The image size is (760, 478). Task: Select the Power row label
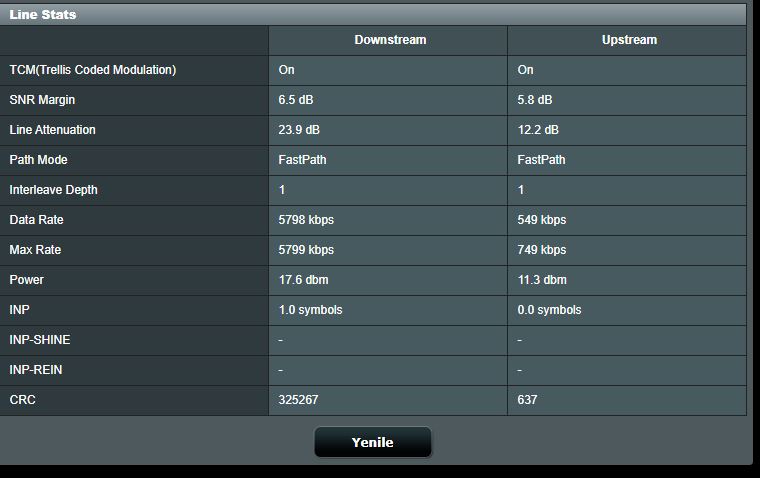[27, 280]
